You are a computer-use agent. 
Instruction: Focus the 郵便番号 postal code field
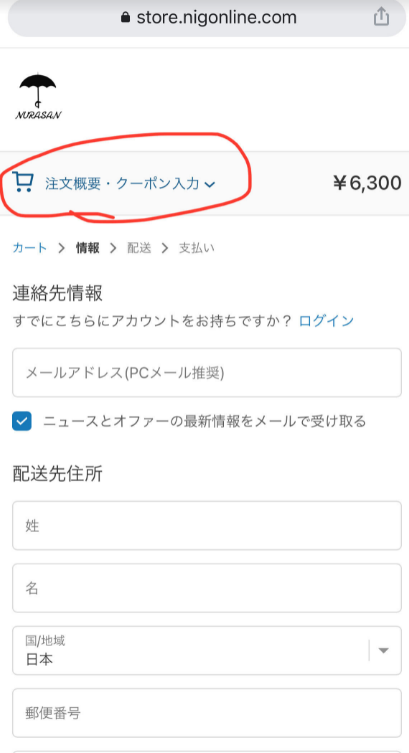coord(207,713)
